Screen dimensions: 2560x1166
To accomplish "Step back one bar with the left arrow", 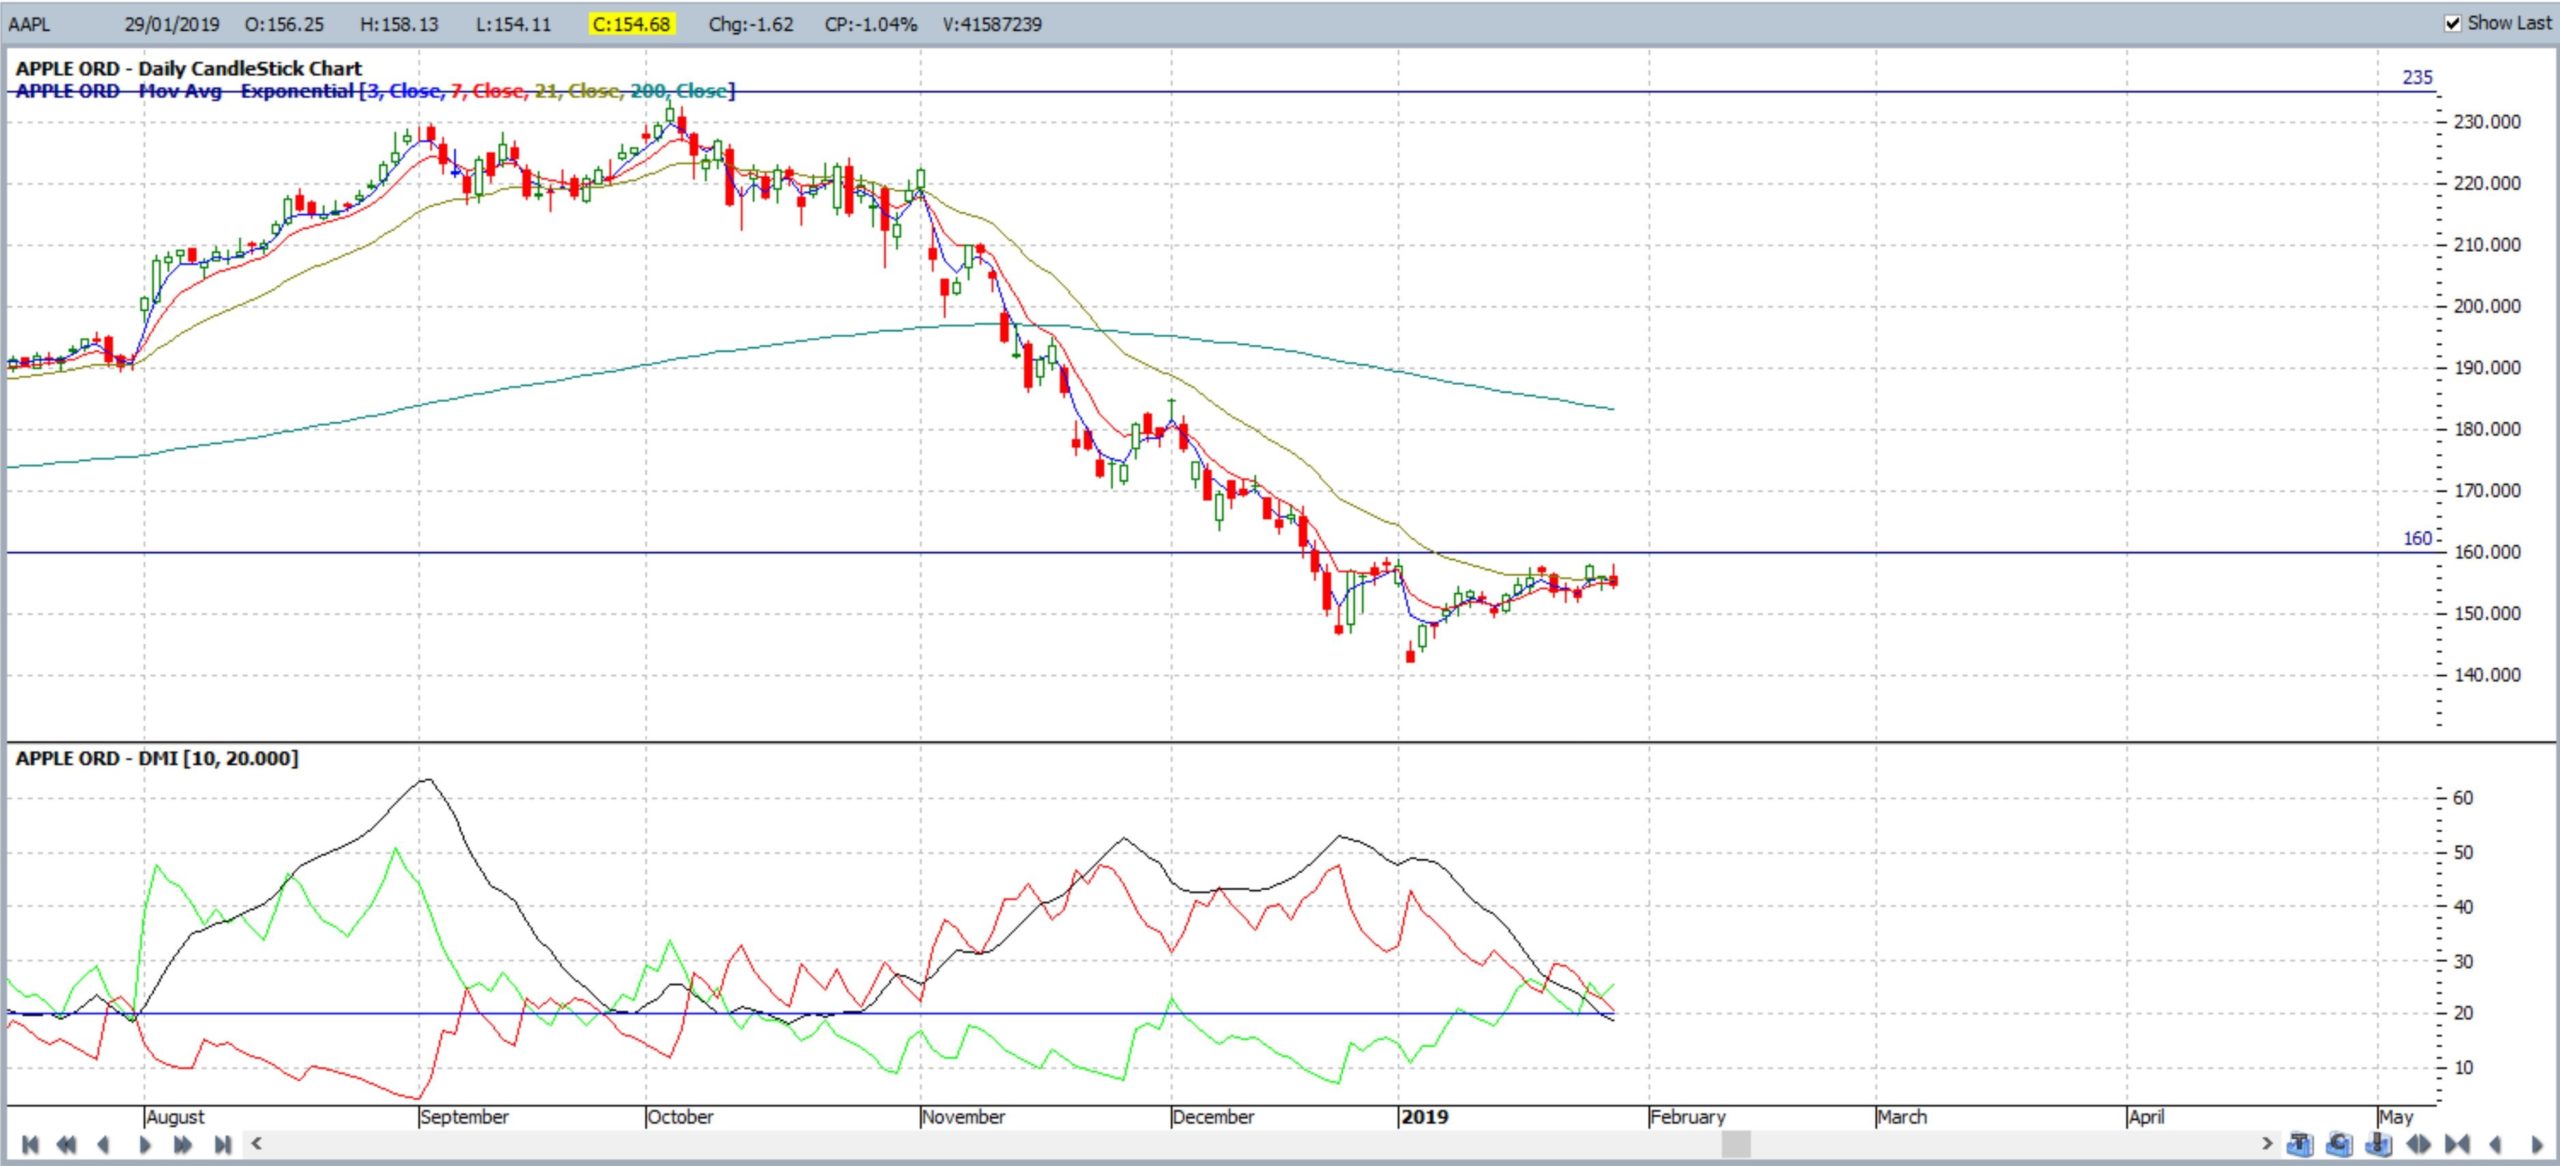I will point(104,1144).
